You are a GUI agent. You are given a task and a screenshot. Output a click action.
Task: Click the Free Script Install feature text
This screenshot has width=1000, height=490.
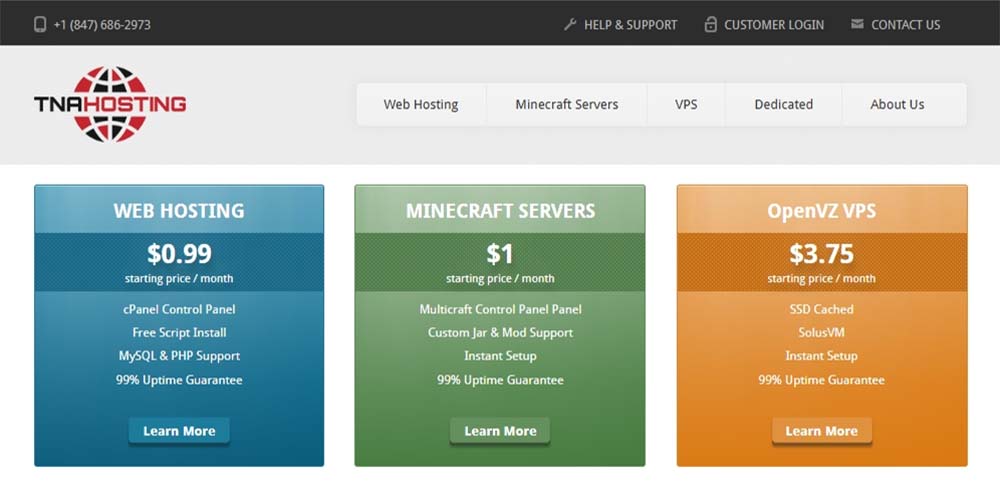click(x=179, y=332)
